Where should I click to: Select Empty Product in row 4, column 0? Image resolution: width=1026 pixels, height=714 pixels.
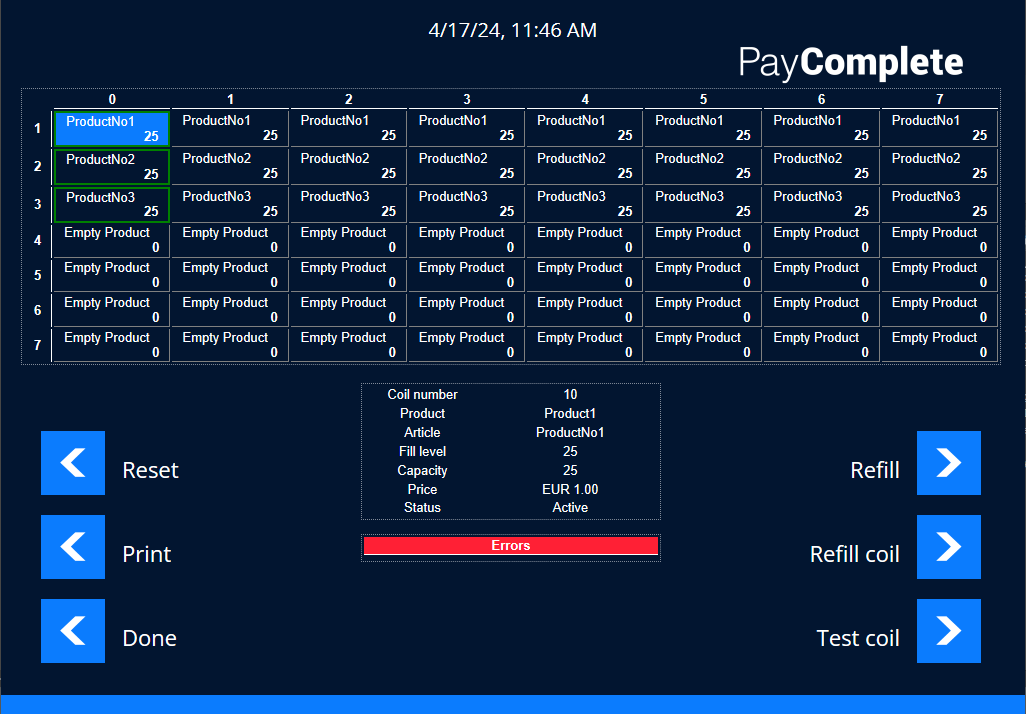point(111,241)
